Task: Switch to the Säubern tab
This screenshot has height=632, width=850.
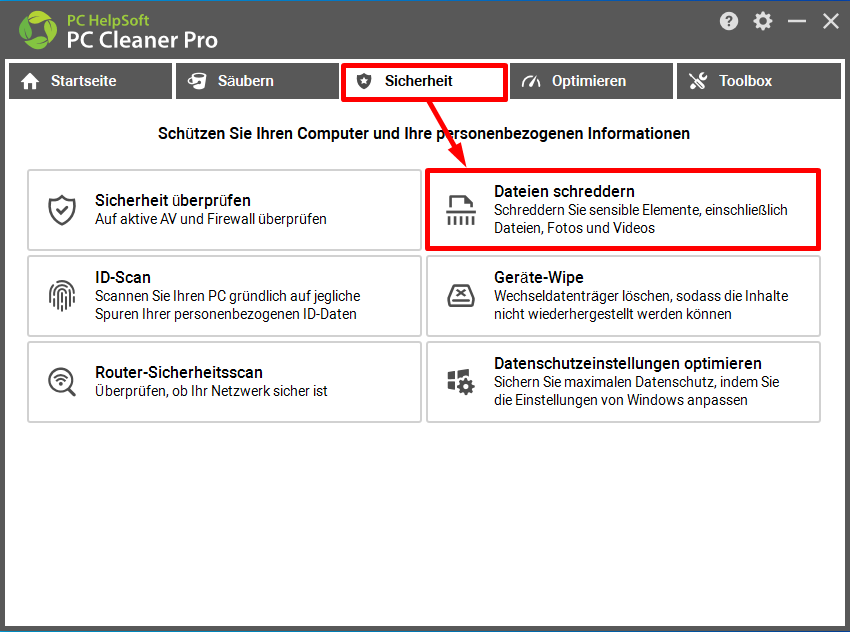Action: (257, 81)
